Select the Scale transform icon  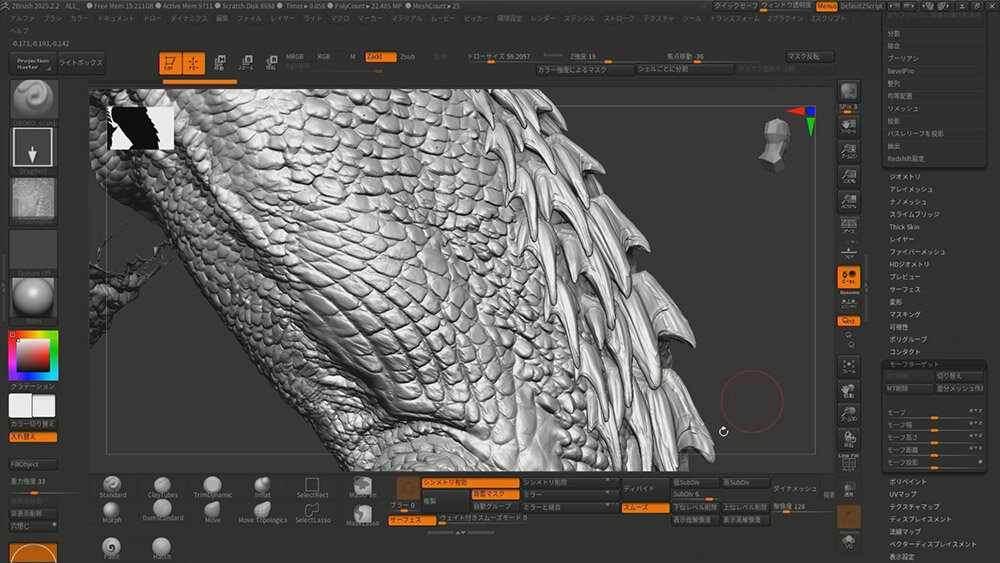click(x=246, y=63)
